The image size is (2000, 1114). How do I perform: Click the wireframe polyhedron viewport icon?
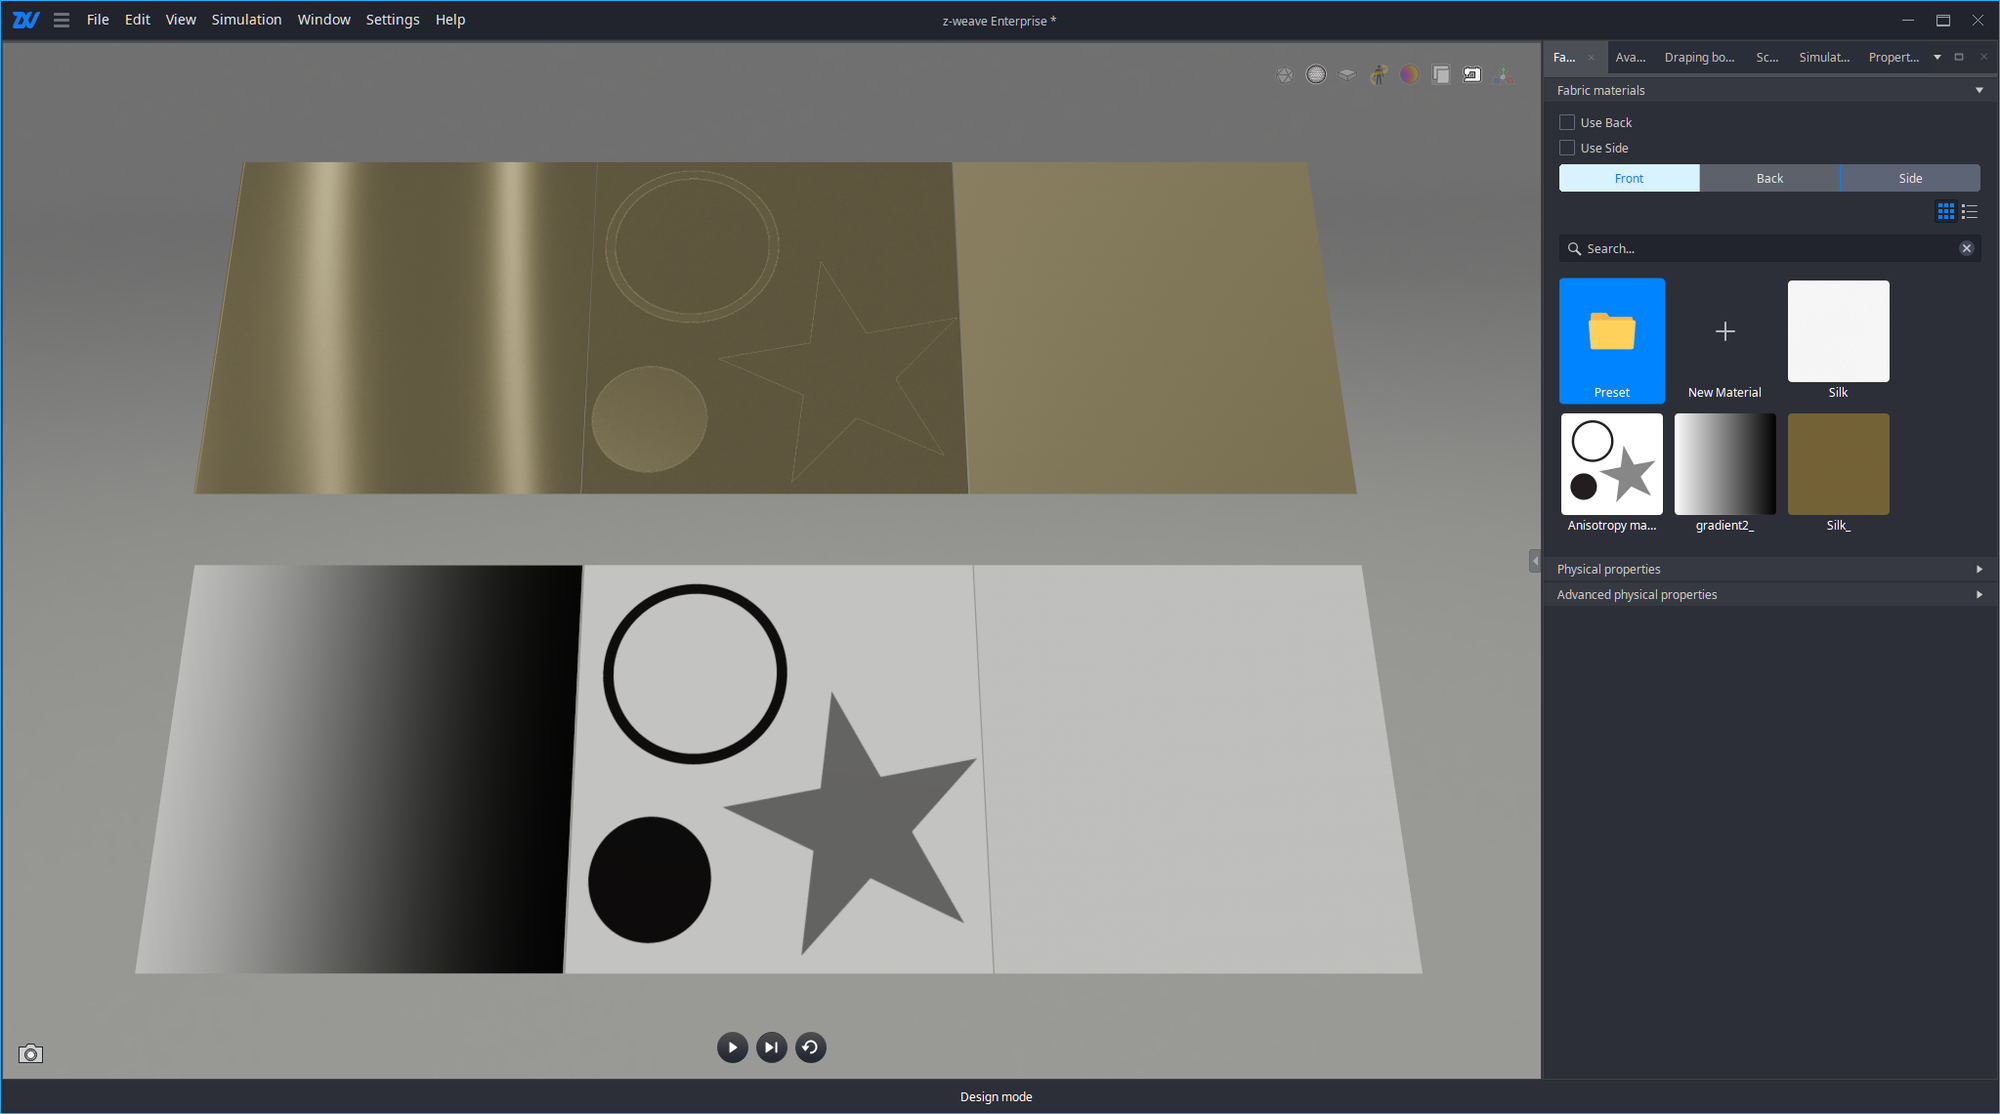[x=1285, y=75]
